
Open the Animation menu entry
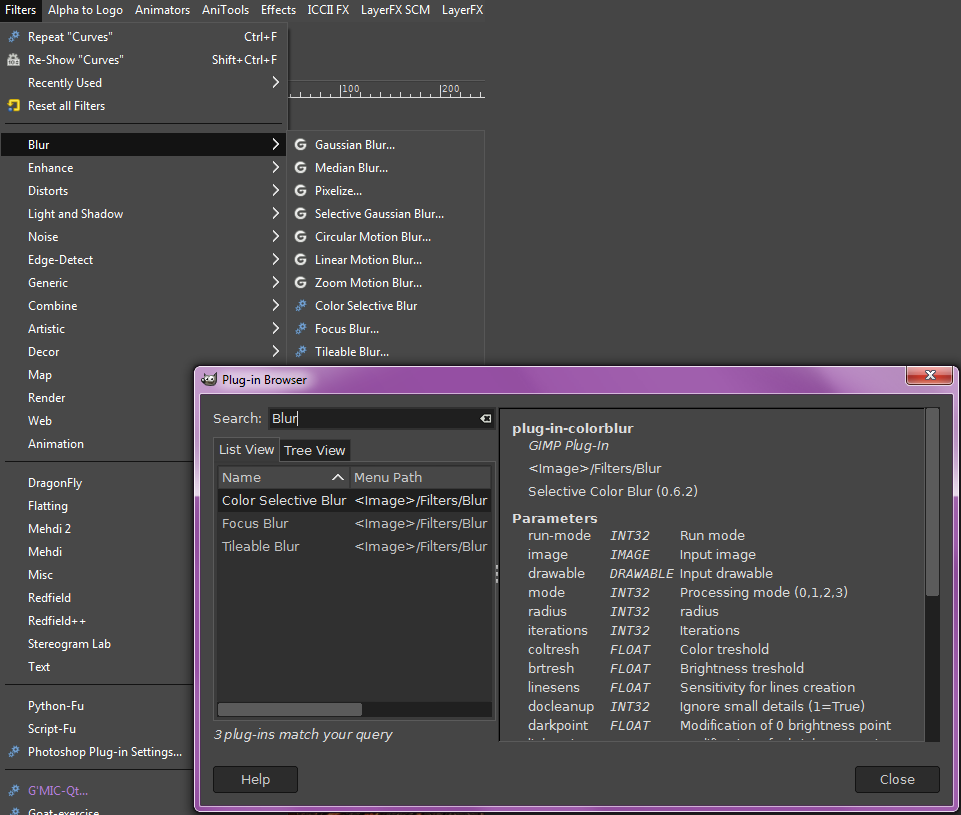pos(56,444)
